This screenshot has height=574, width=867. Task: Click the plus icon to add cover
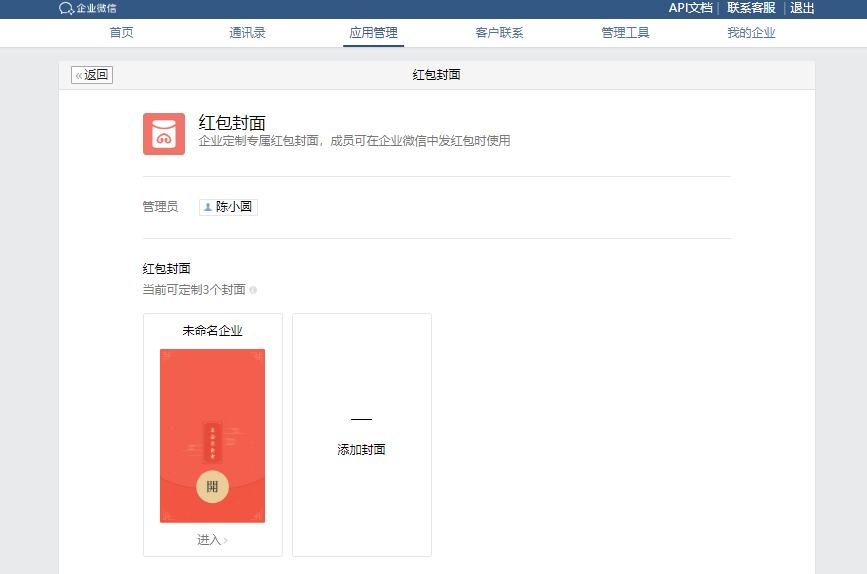(x=361, y=419)
